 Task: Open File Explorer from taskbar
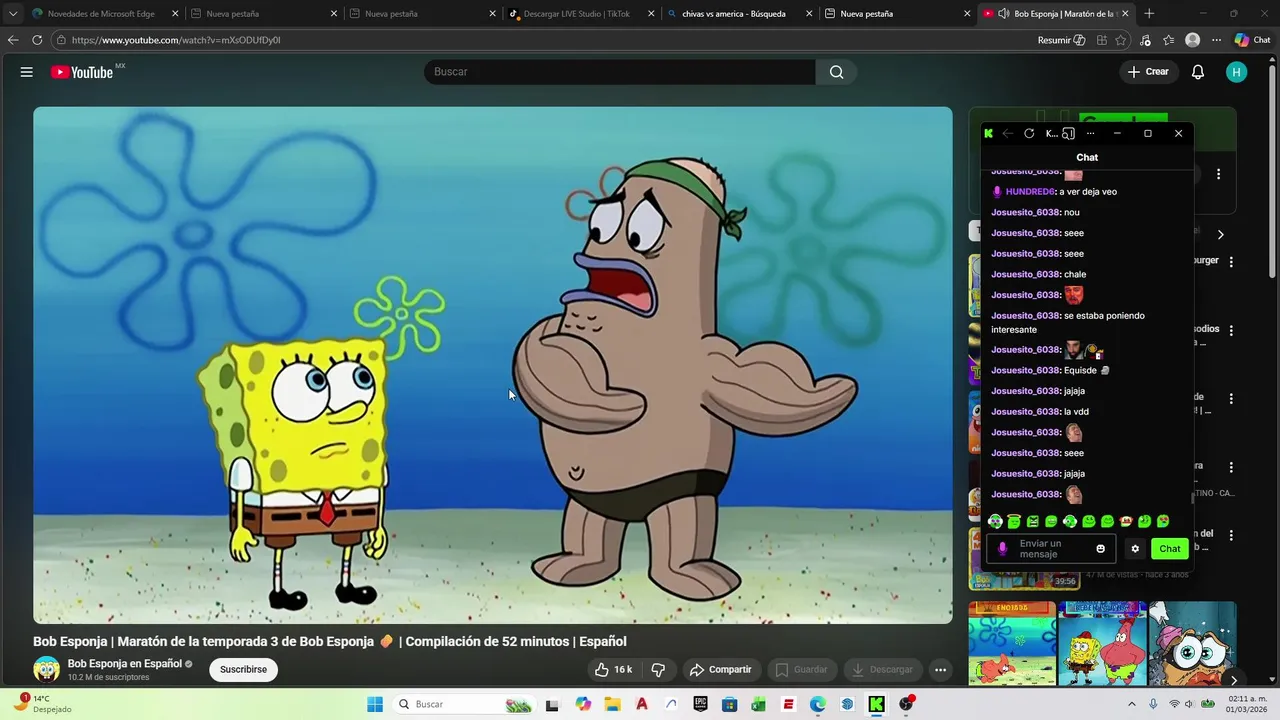pyautogui.click(x=612, y=704)
